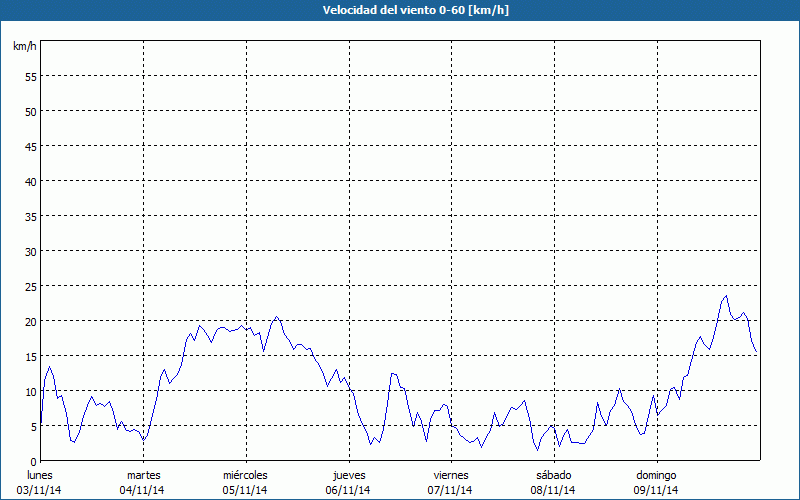
Task: Click the chart title 'Velocidad del viento 0-60'
Action: point(399,11)
